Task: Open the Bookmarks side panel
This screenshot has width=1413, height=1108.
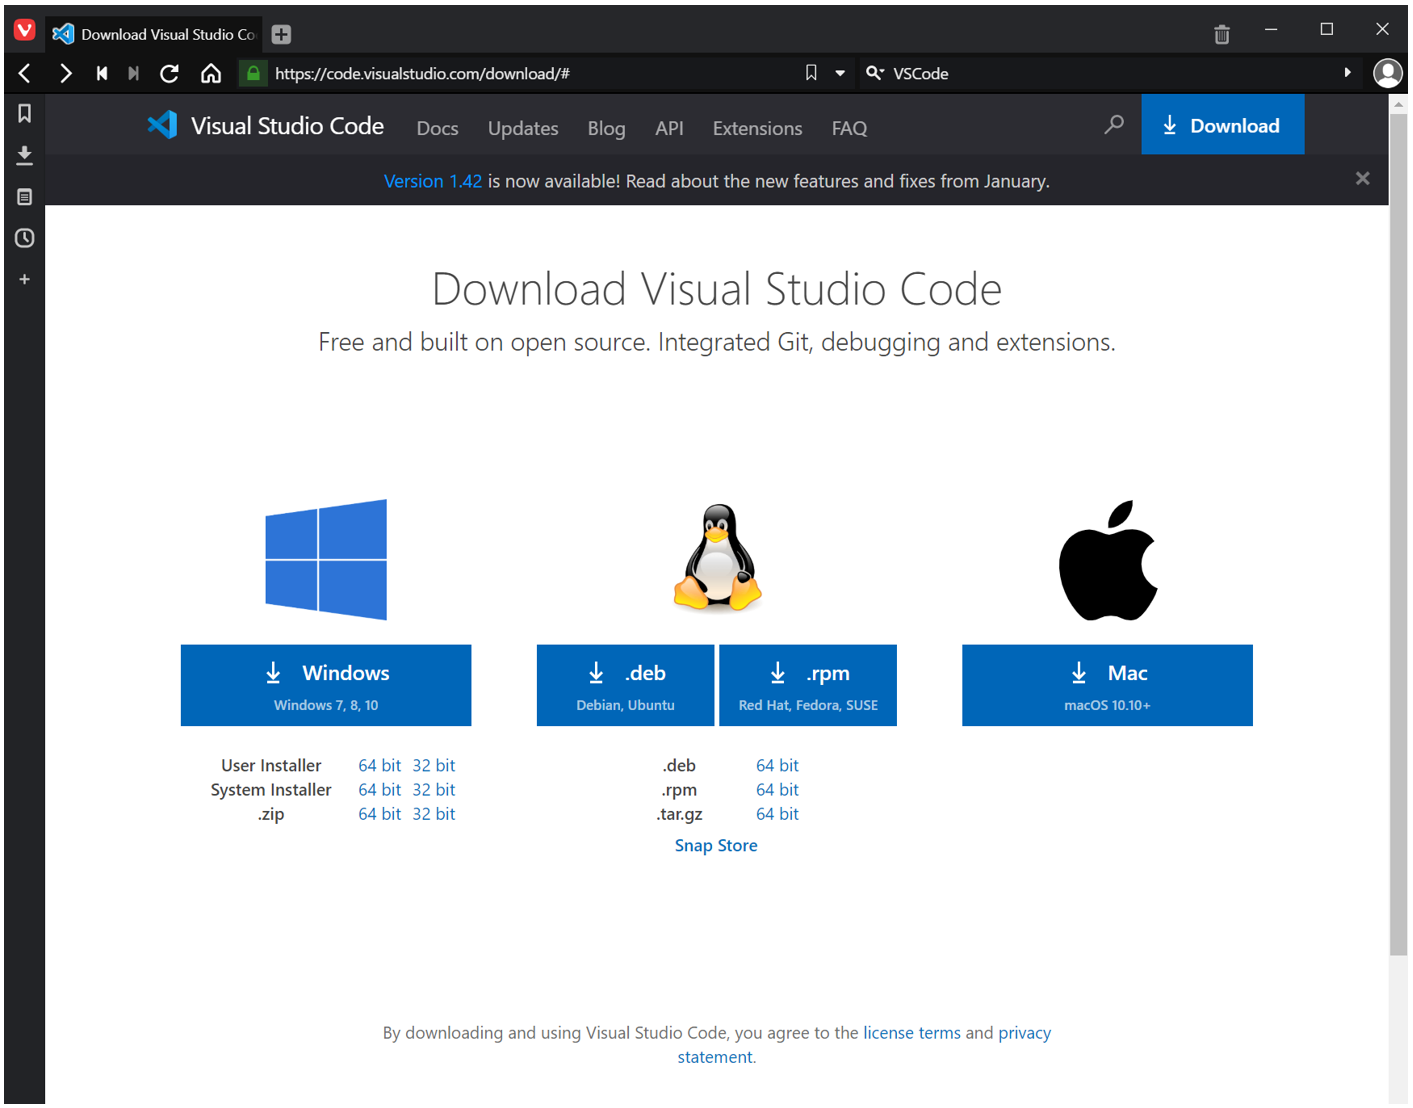Action: click(x=25, y=113)
